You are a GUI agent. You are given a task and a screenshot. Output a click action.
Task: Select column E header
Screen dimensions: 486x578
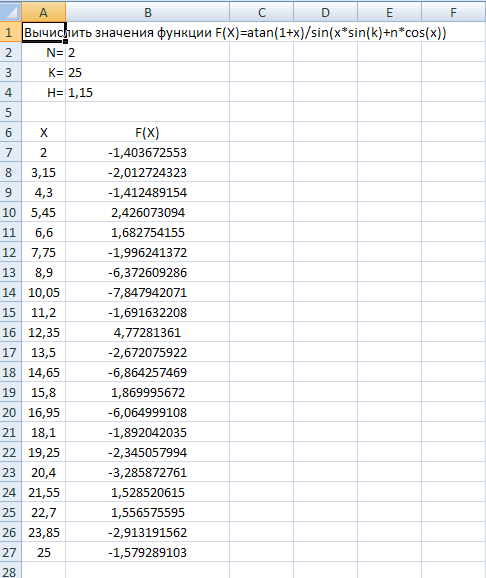point(389,13)
